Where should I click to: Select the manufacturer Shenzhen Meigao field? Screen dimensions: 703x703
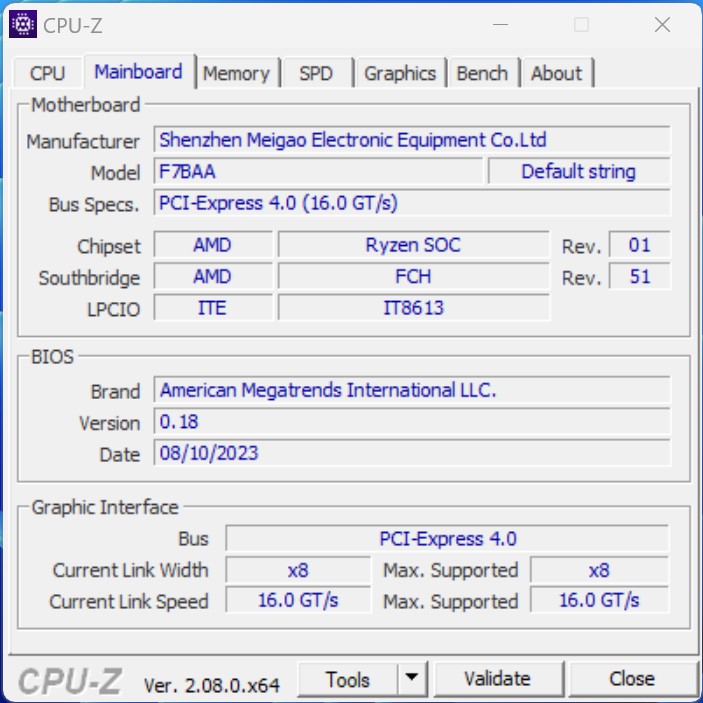click(412, 140)
